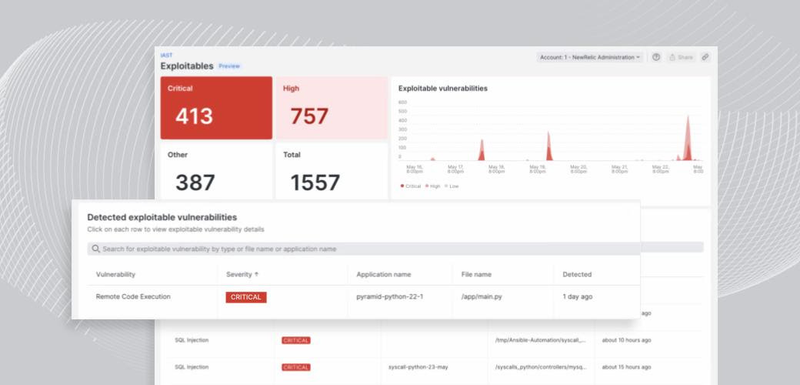Screen dimensions: 800x385
Task: Click the CRITICAL badge for pyramid-python-22-1
Action: 246,297
